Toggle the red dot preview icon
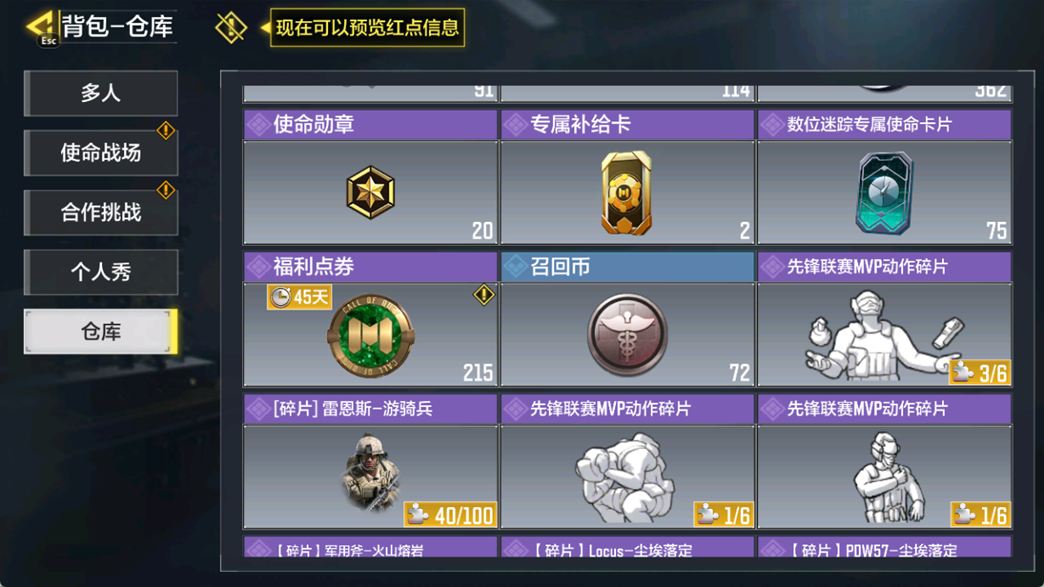 231,27
